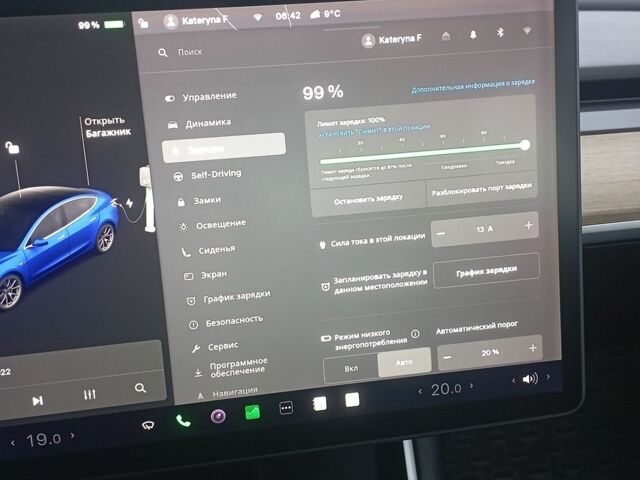
Task: Click the lock icon in the top status bar
Action: [143, 23]
